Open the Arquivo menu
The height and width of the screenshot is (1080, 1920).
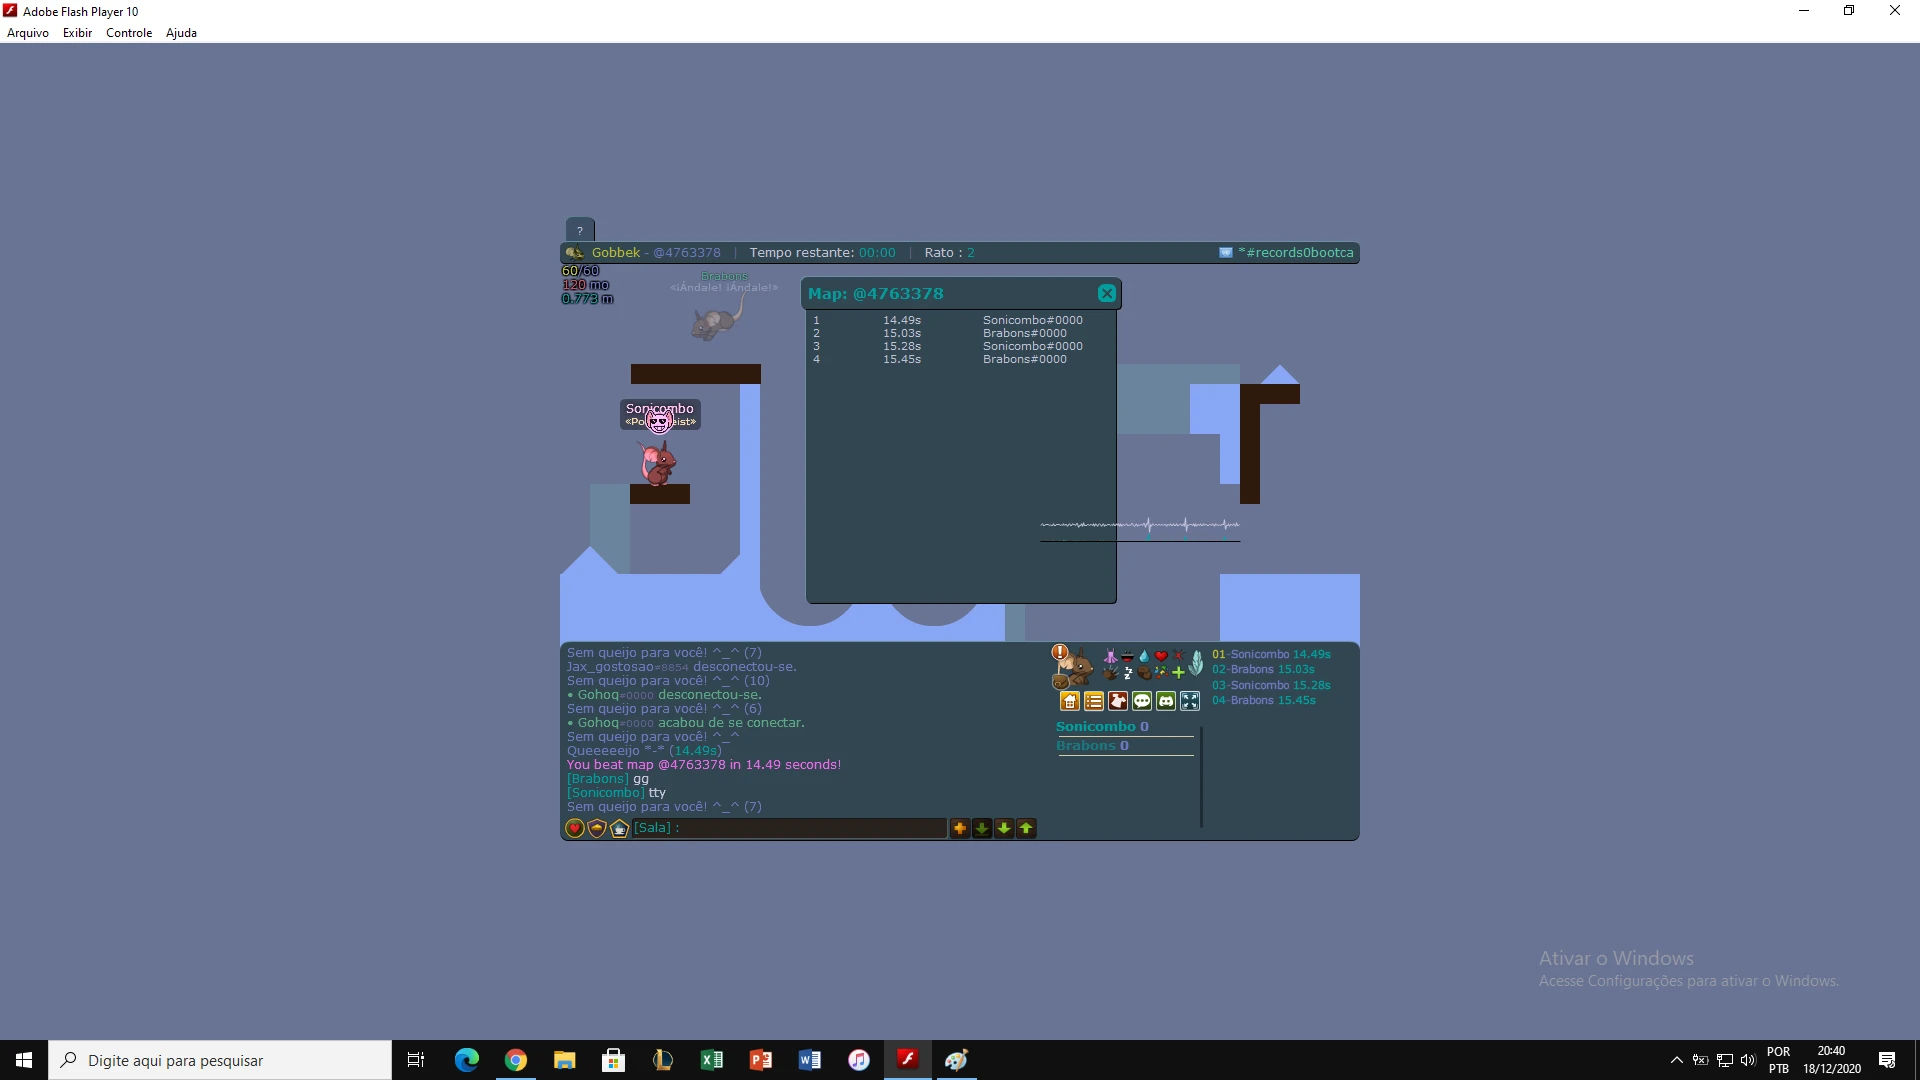pyautogui.click(x=28, y=33)
